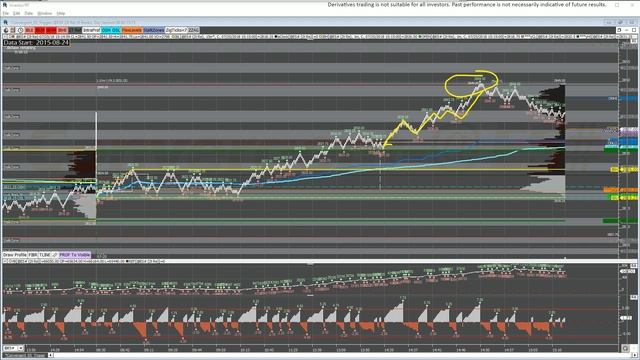
Task: Click the settings icon at lower right of chart
Action: [x=625, y=348]
